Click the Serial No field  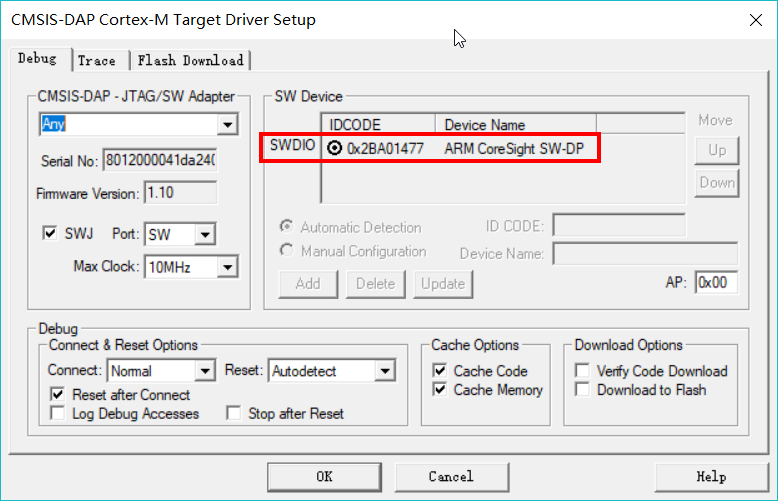(x=160, y=160)
